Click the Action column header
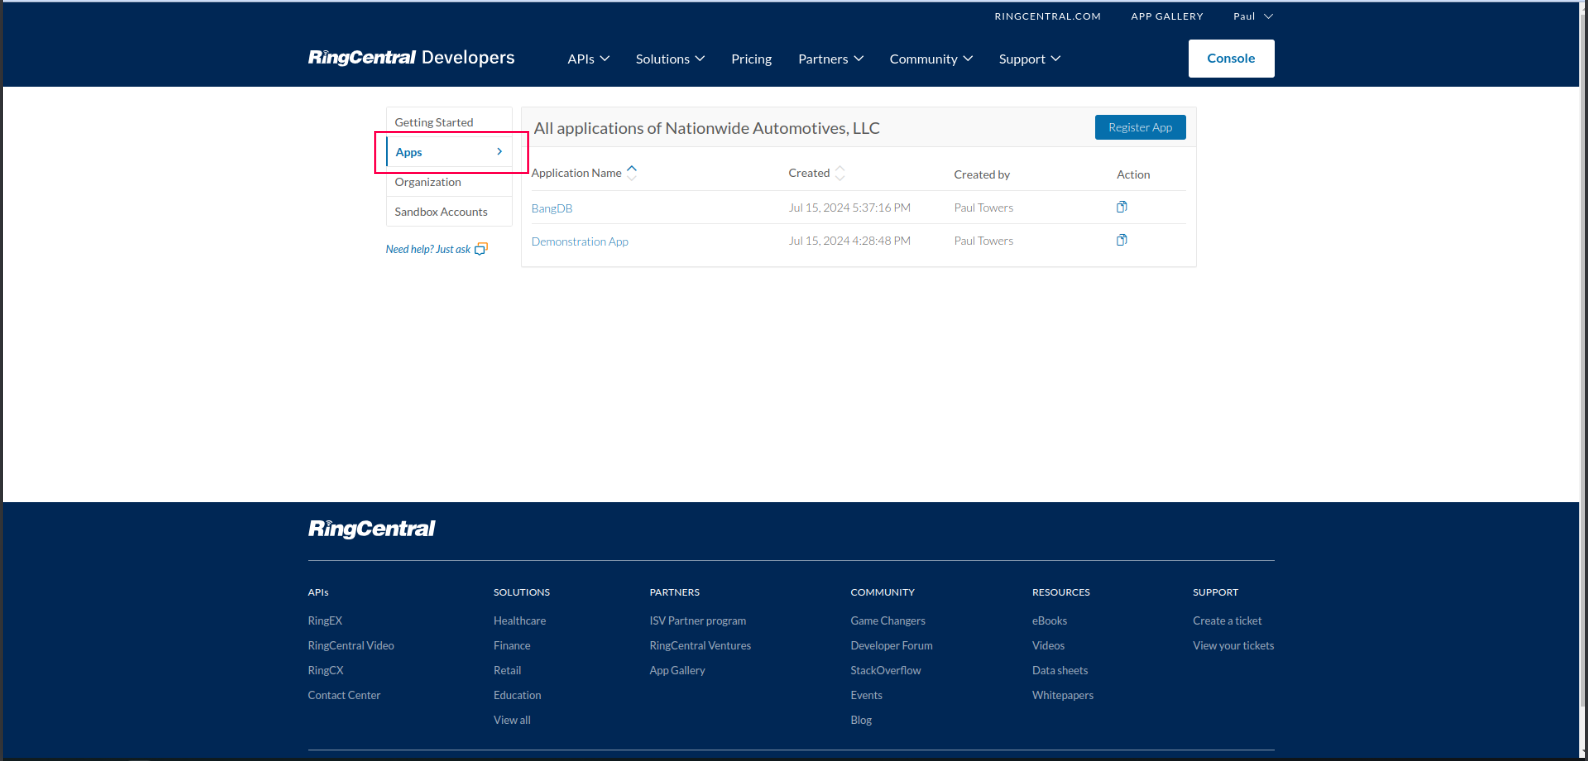The image size is (1588, 761). pyautogui.click(x=1133, y=174)
